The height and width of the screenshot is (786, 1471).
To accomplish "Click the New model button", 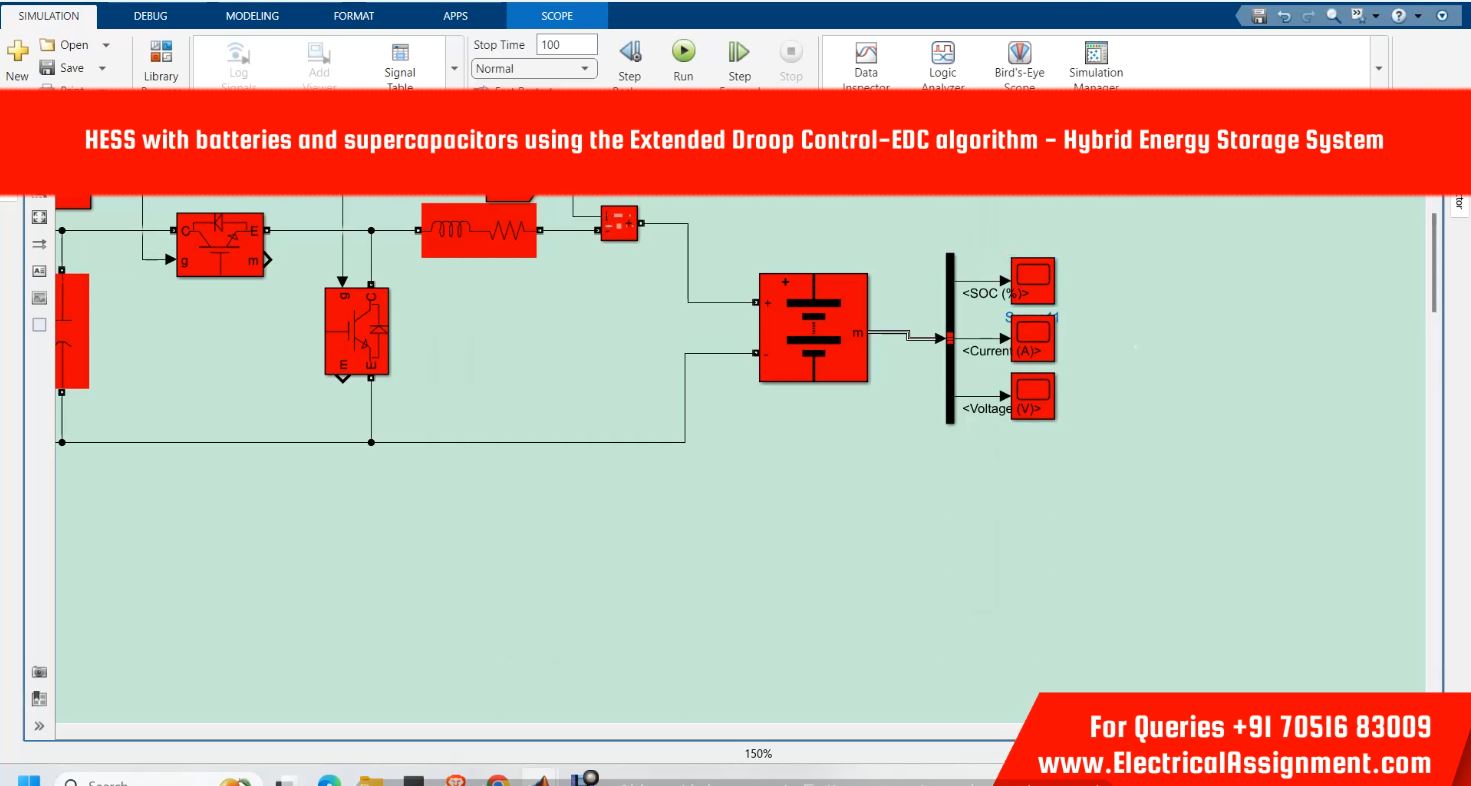I will [x=17, y=60].
